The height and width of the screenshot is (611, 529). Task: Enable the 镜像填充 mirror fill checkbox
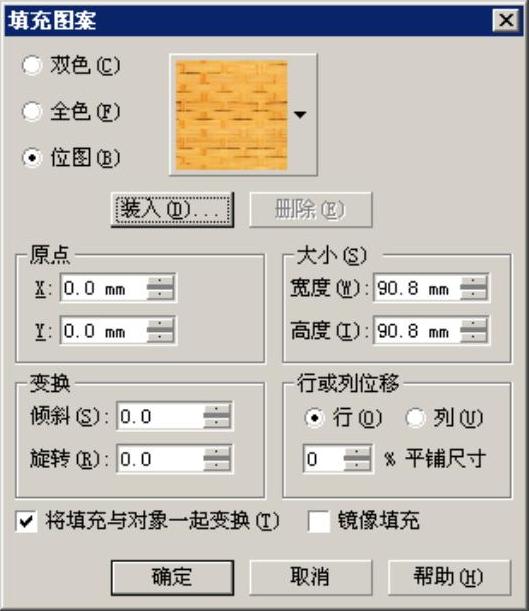point(319,521)
